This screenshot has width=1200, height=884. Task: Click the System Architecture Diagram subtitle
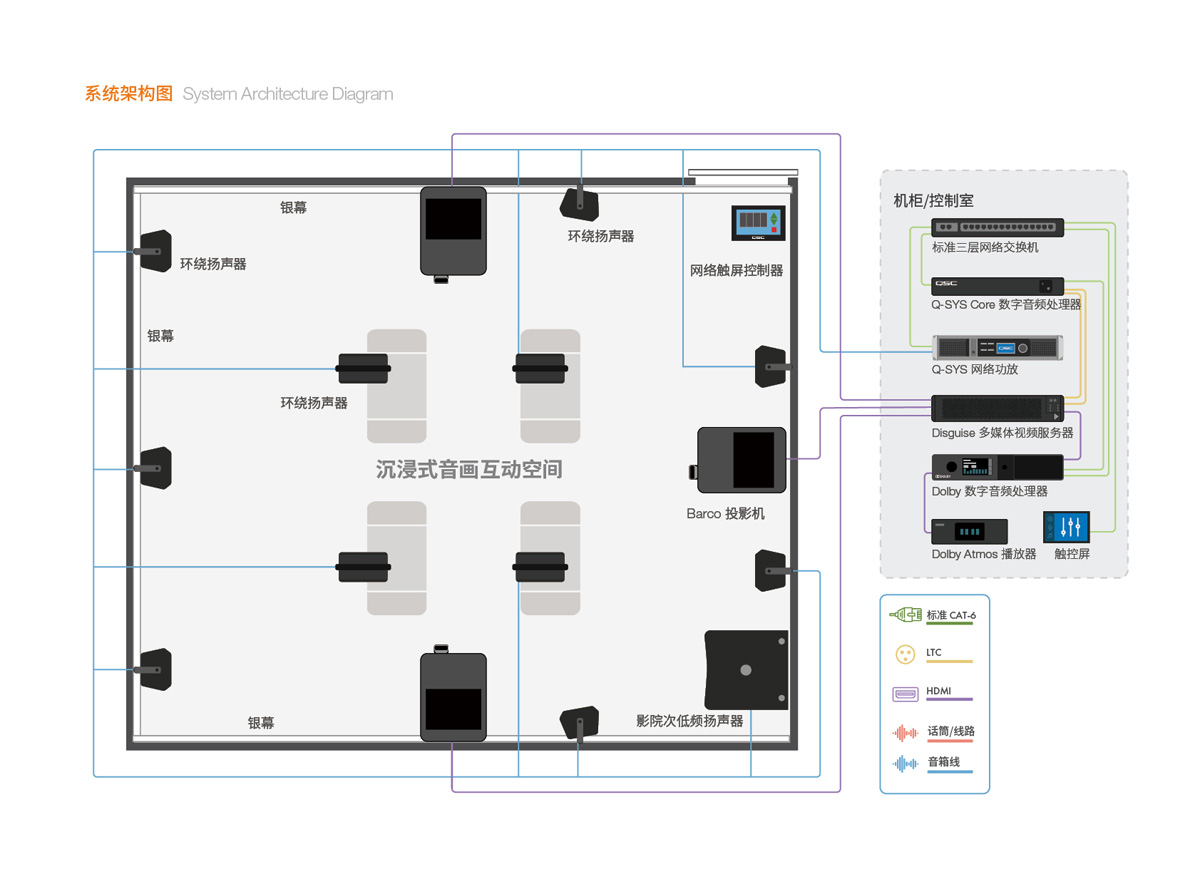(288, 95)
